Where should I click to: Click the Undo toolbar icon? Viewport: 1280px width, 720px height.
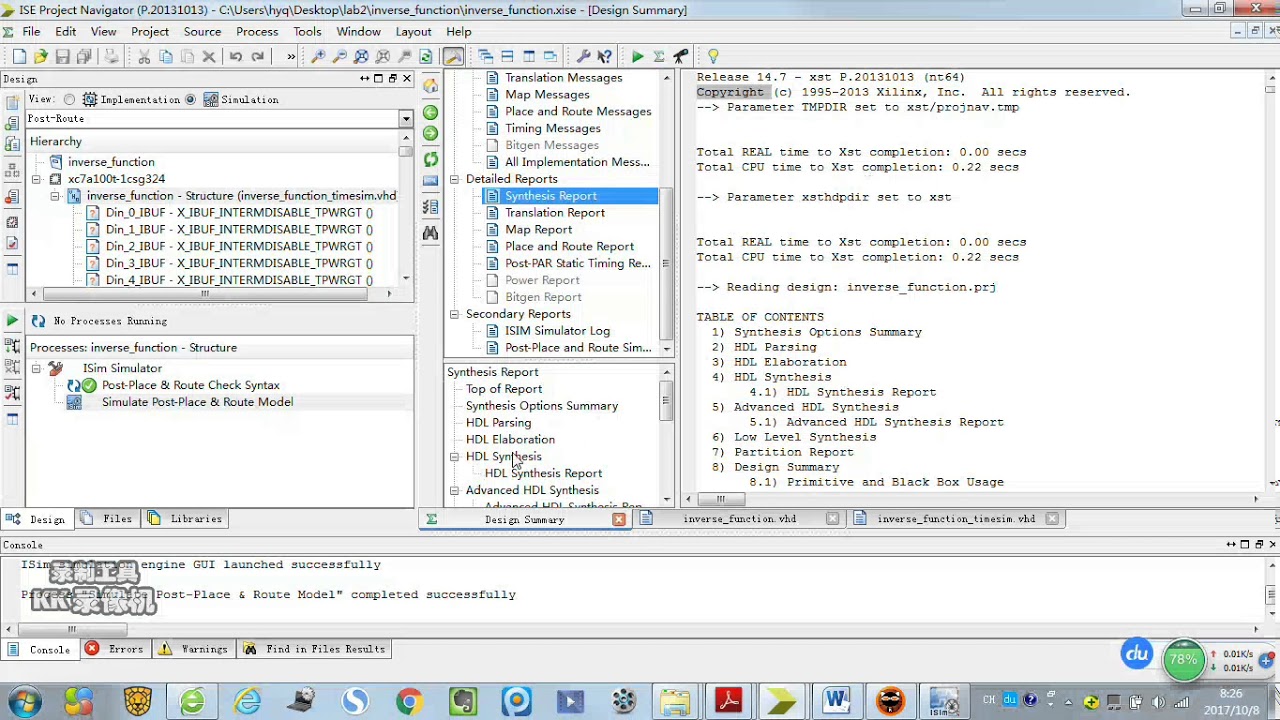(236, 57)
